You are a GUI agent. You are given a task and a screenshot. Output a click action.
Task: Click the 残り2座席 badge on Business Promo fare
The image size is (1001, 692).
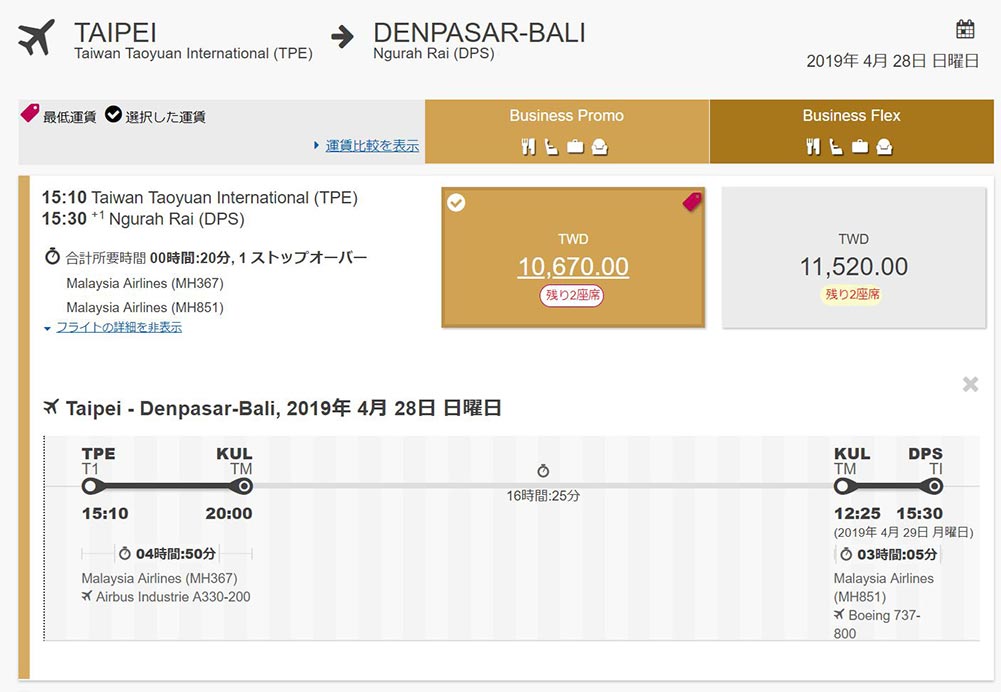point(572,295)
